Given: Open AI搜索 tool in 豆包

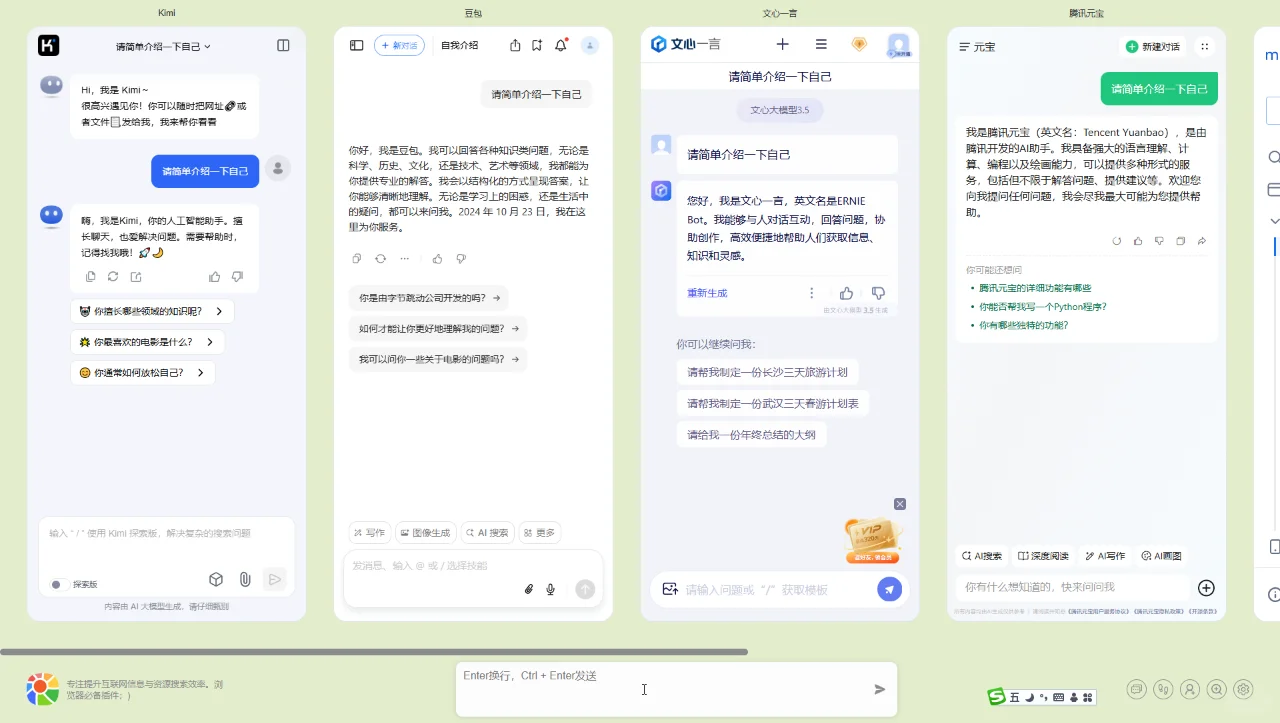Looking at the screenshot, I should pyautogui.click(x=487, y=532).
